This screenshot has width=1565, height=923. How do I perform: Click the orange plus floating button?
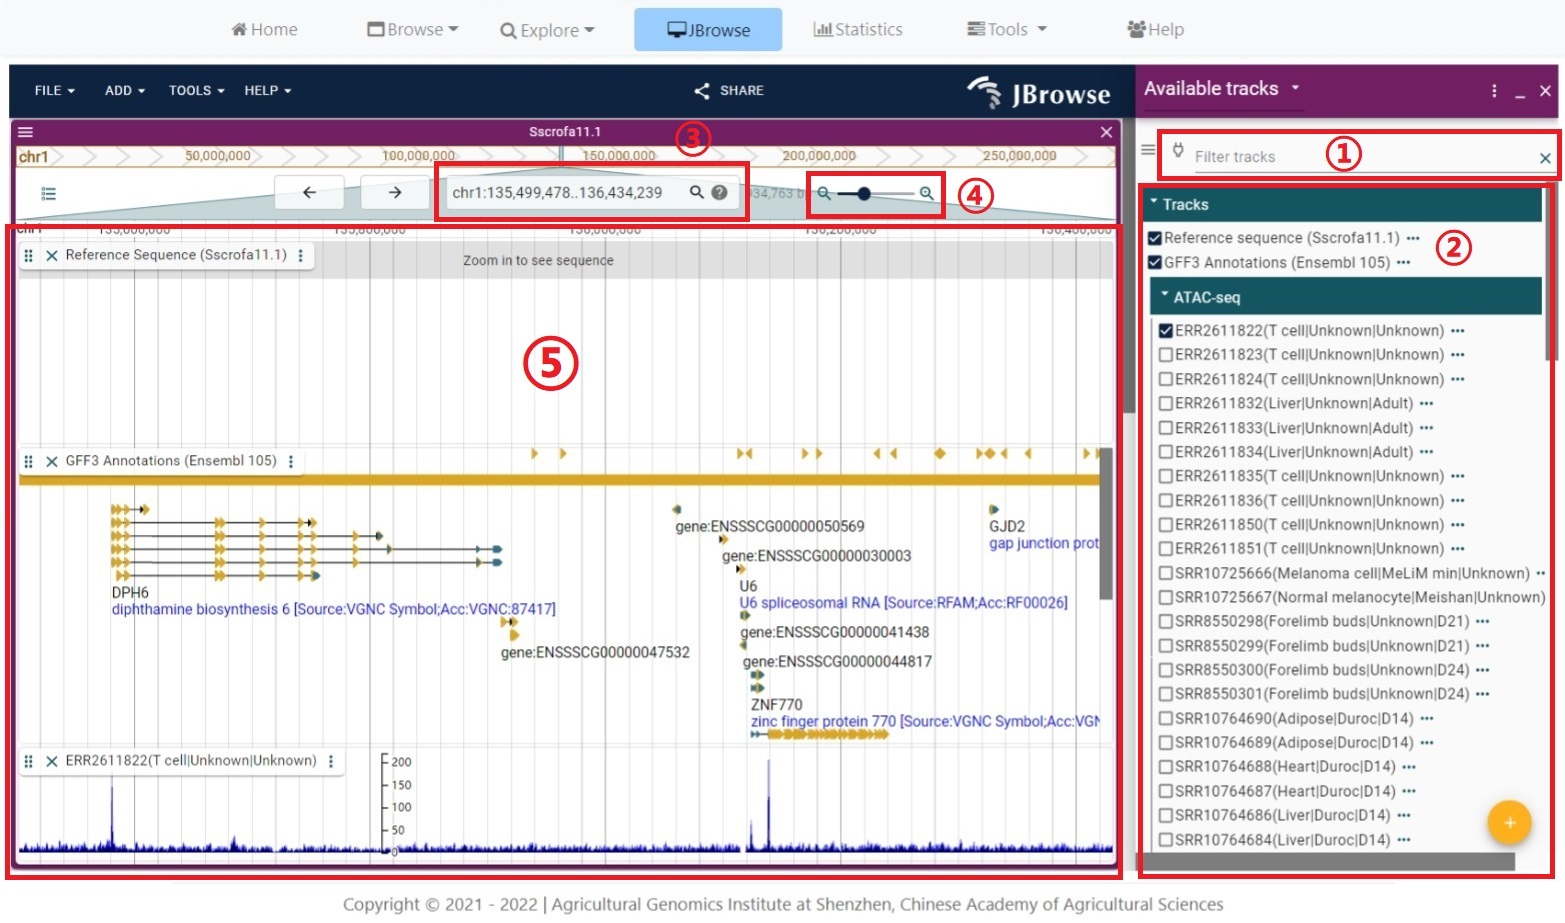point(1509,823)
